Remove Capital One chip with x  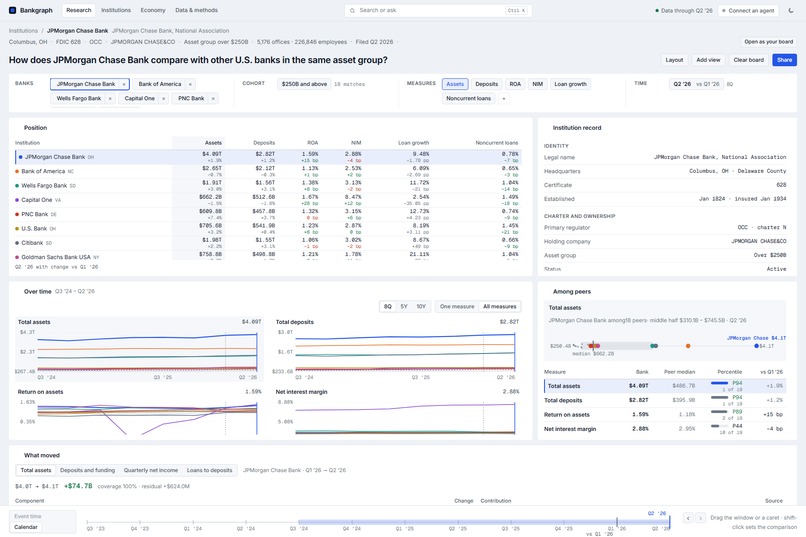(164, 99)
